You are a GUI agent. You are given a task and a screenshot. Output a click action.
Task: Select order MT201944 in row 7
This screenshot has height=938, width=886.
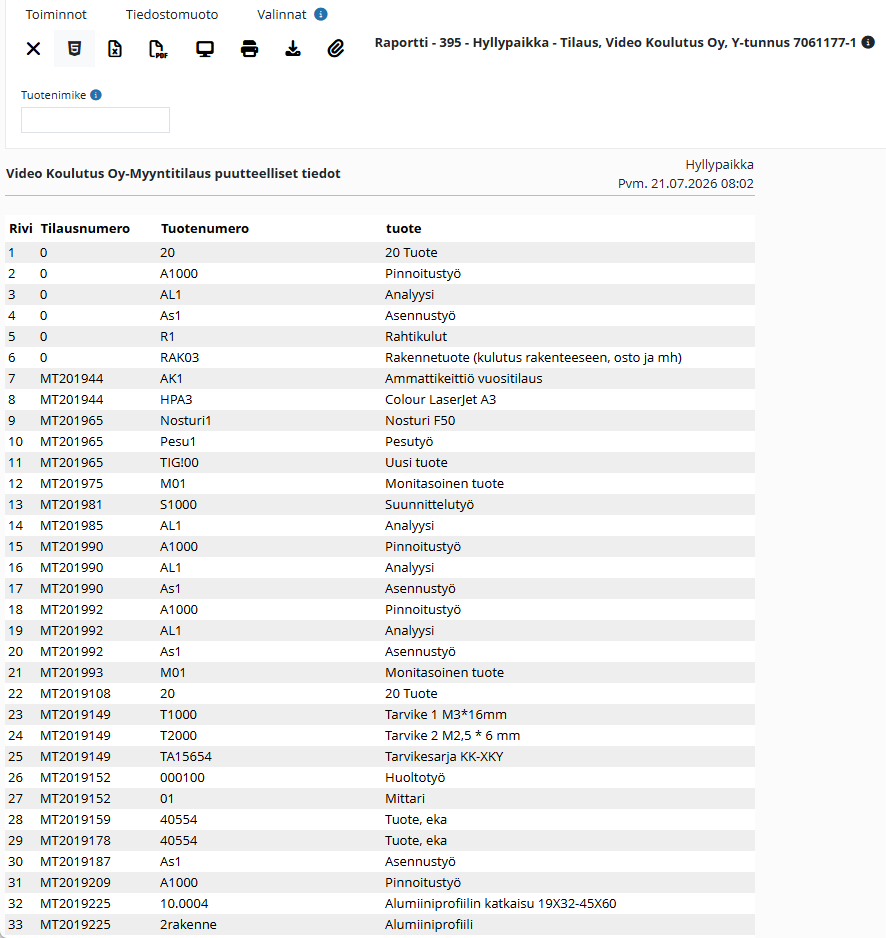point(72,379)
